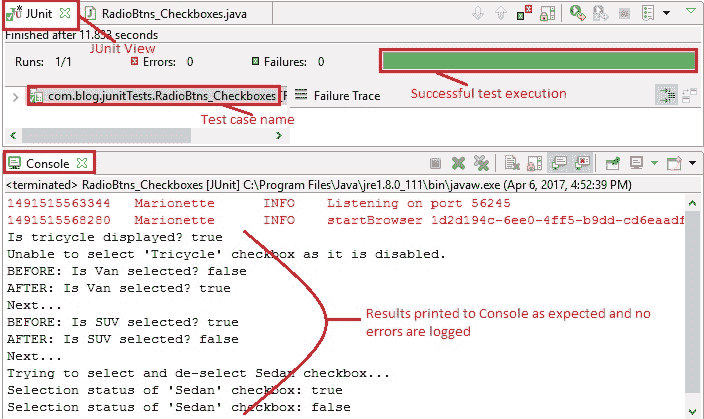Click the green JUnit progress bar
Image resolution: width=704 pixels, height=419 pixels.
pos(539,61)
